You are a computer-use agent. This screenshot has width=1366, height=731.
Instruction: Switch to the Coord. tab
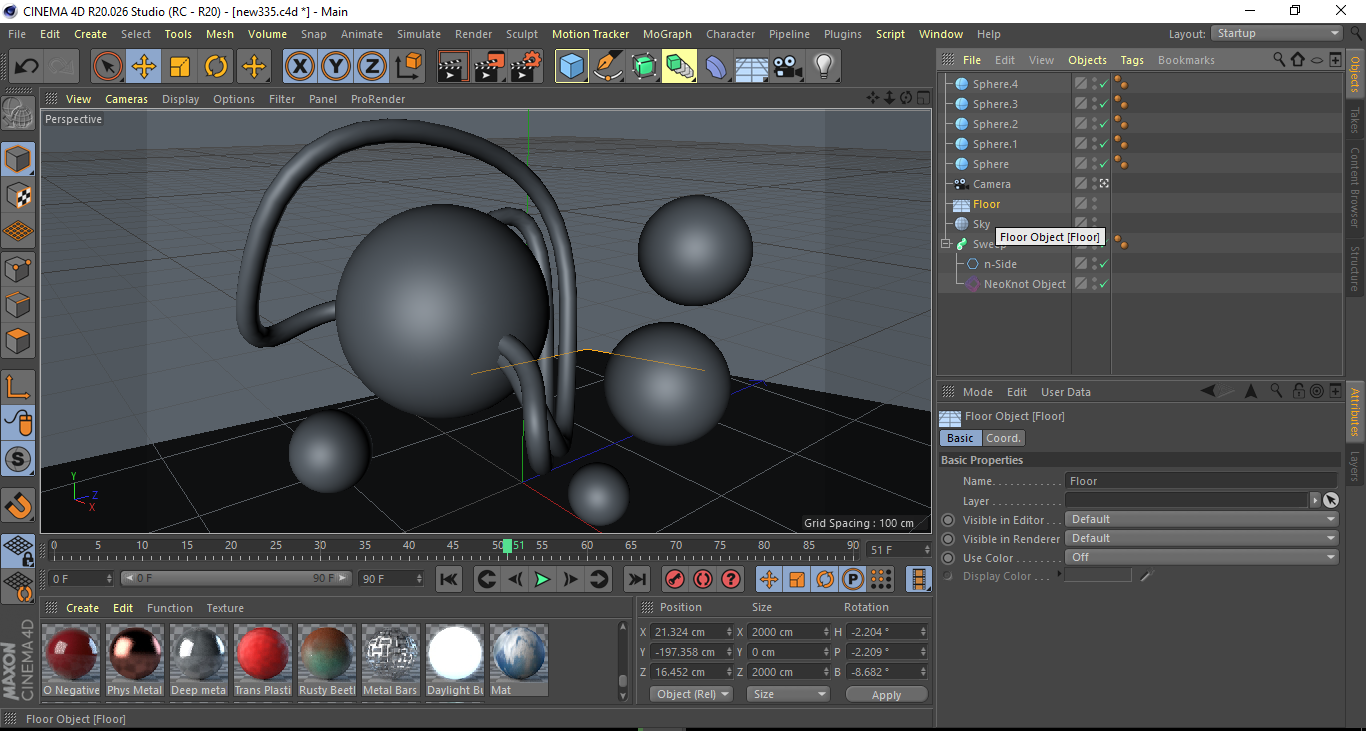[1003, 438]
